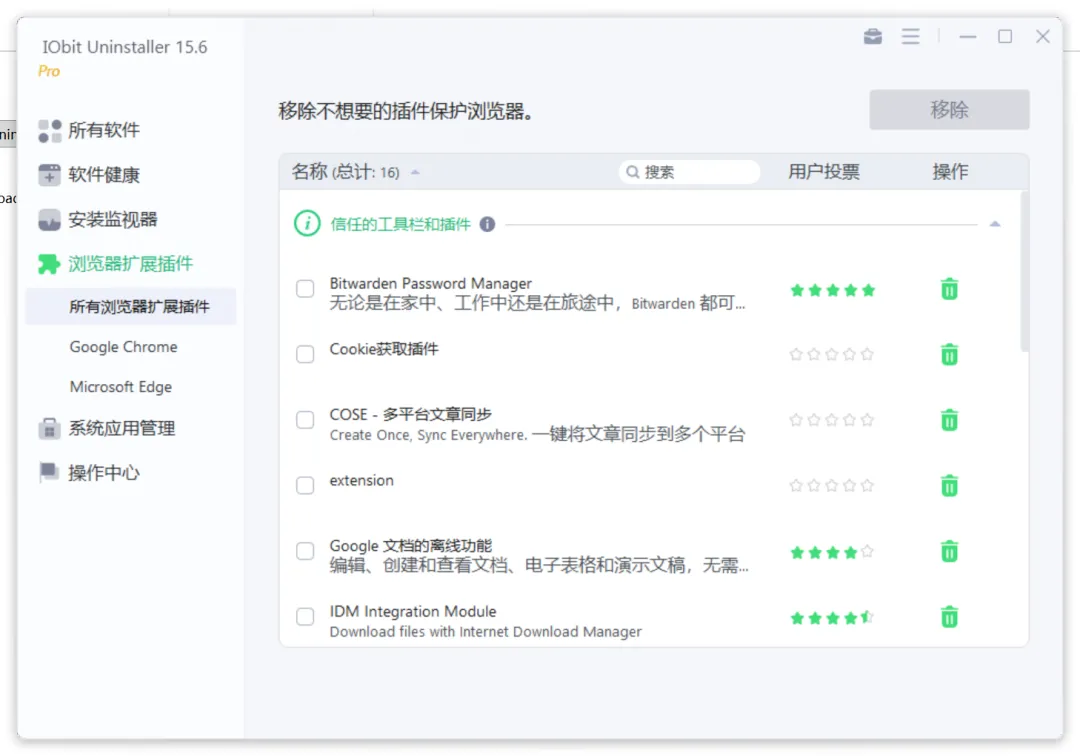The width and height of the screenshot is (1080, 756).
Task: Click the extension list vertical scrollbar
Action: tap(1024, 272)
